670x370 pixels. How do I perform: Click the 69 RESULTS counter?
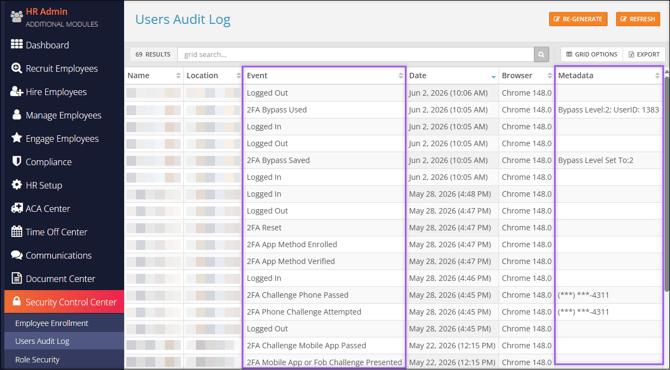pyautogui.click(x=153, y=54)
